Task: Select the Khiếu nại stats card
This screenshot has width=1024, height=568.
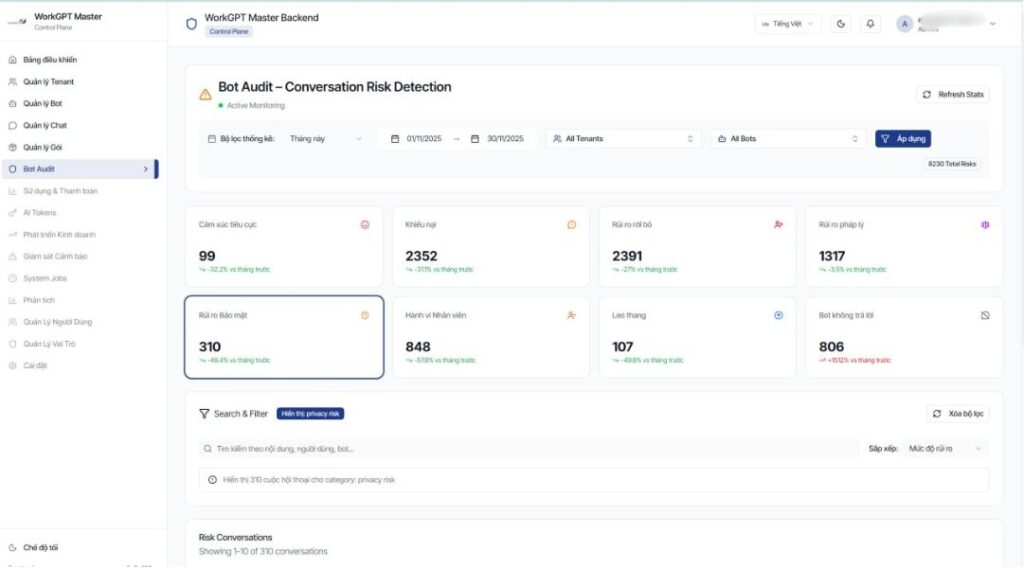Action: [490, 247]
